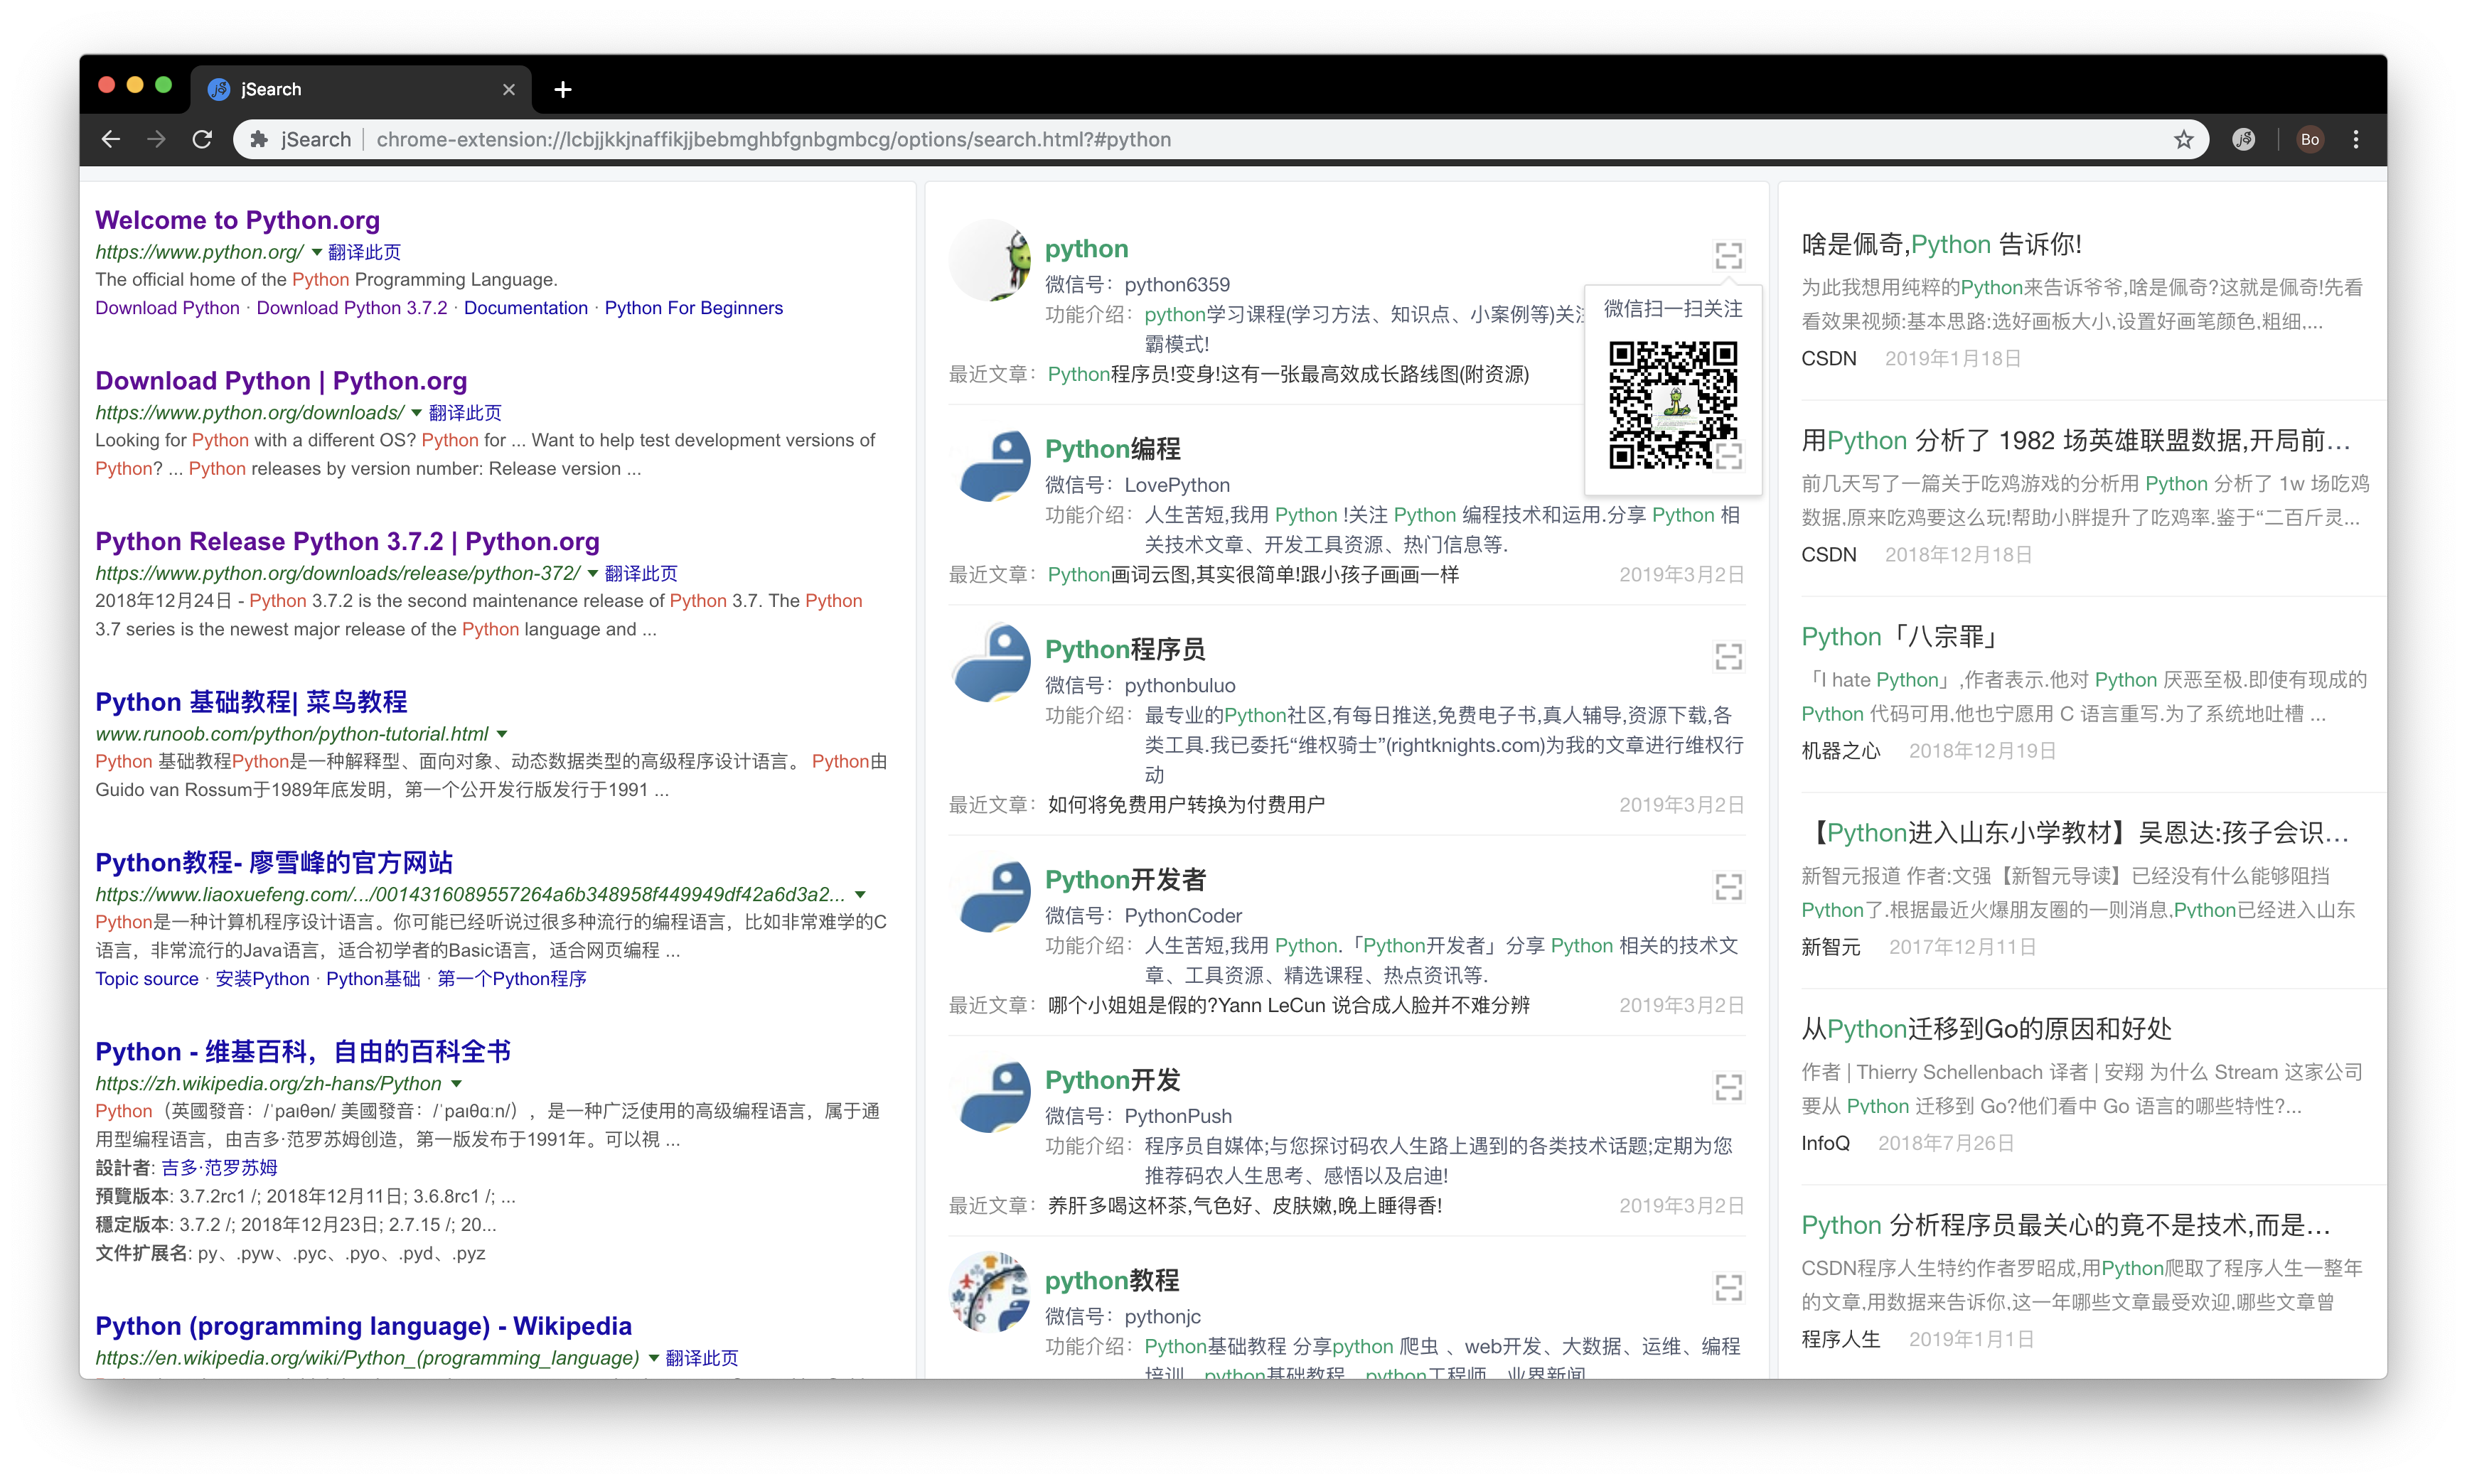Image resolution: width=2467 pixels, height=1484 pixels.
Task: Show QR code for python account python6359
Action: click(1728, 256)
